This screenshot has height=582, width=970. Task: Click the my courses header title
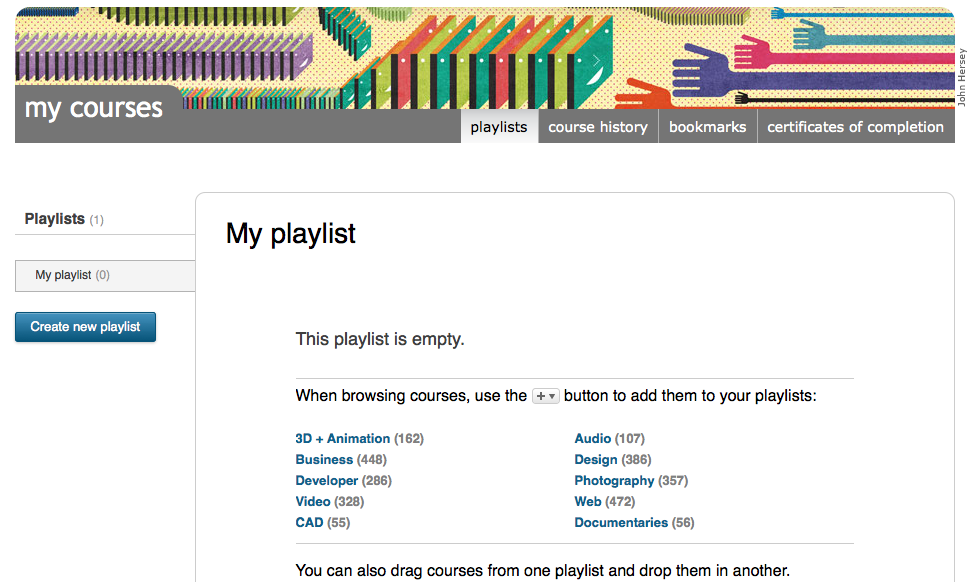[x=94, y=108]
